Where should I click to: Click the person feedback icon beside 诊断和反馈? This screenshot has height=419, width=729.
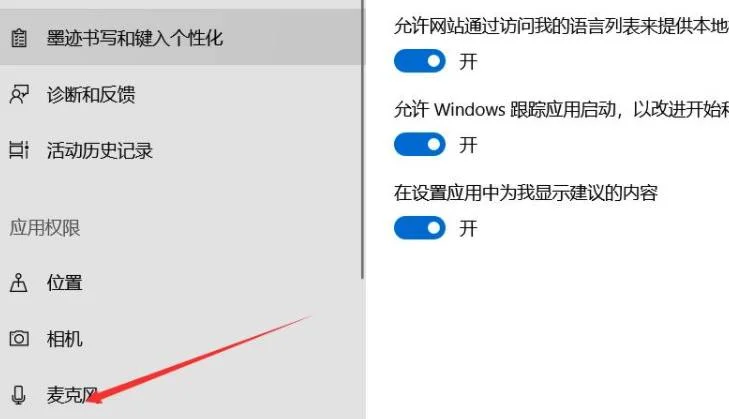tap(19, 94)
